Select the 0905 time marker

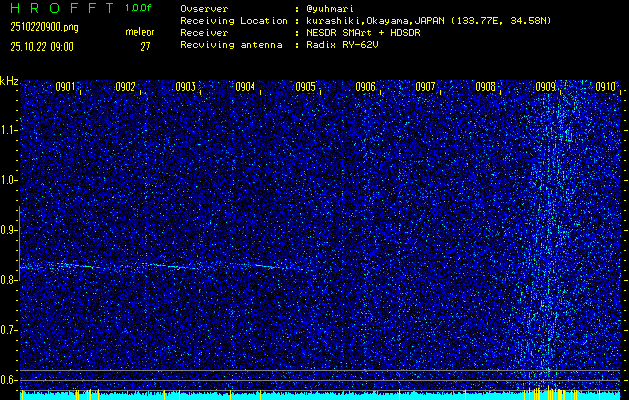pos(306,87)
